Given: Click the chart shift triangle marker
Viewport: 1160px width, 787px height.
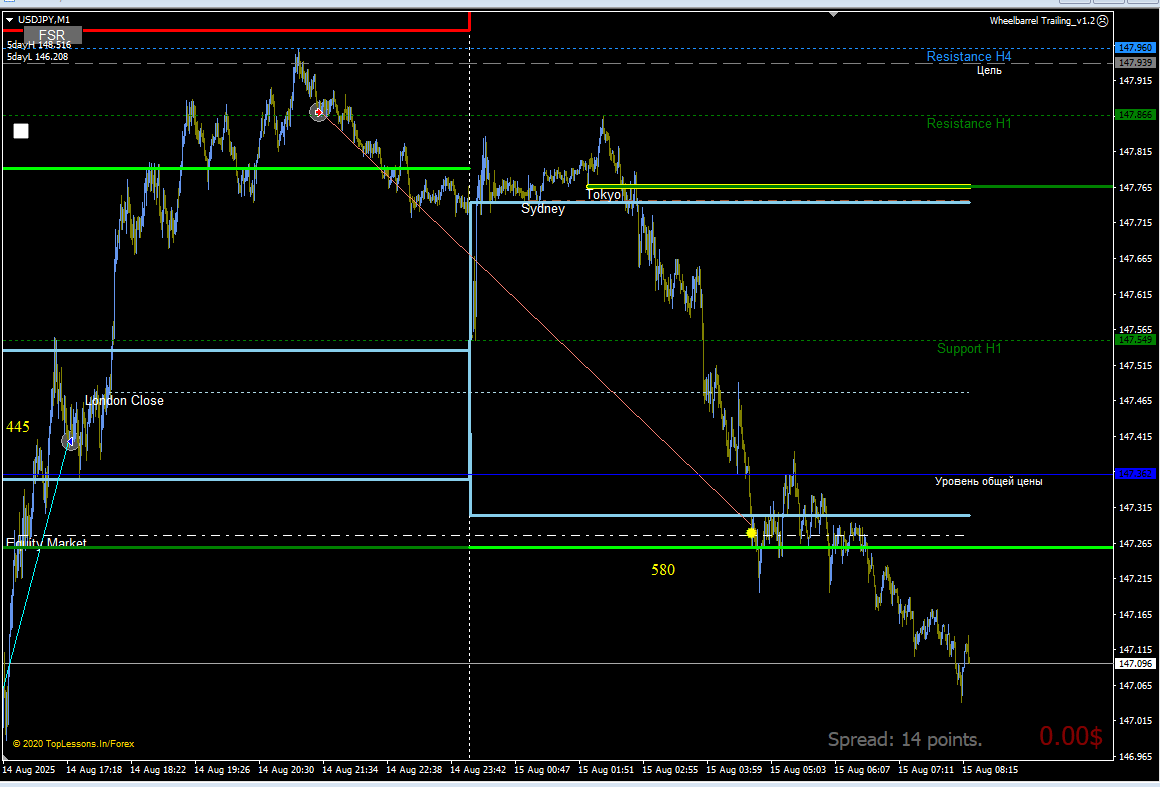Looking at the screenshot, I should tap(833, 14).
